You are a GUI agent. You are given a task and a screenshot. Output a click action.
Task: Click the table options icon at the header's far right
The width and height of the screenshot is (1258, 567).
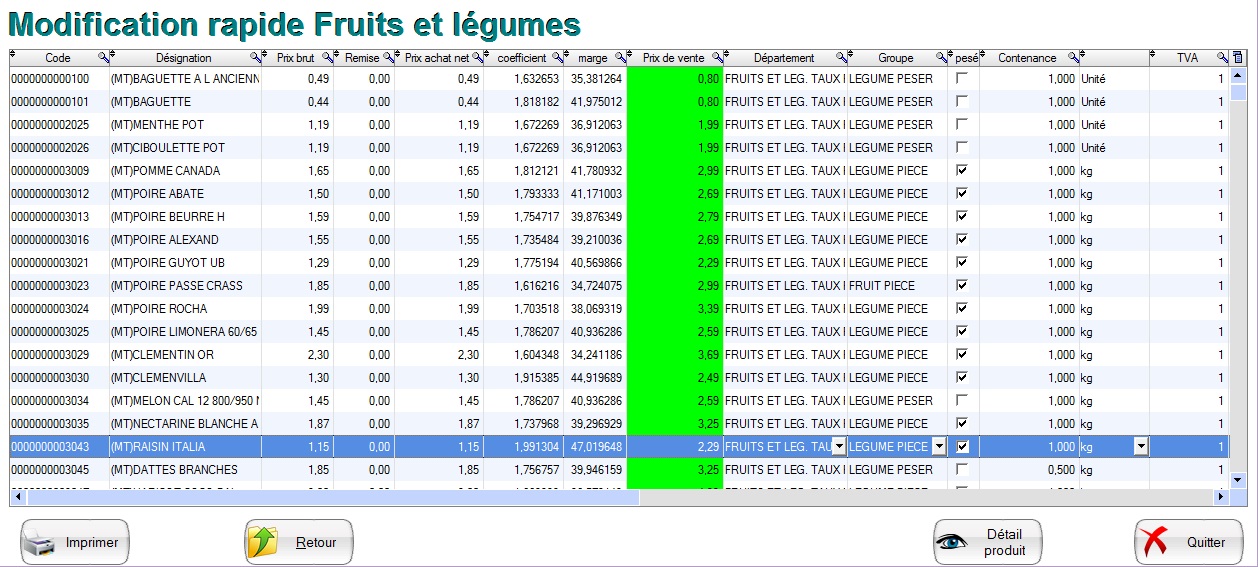(1238, 58)
